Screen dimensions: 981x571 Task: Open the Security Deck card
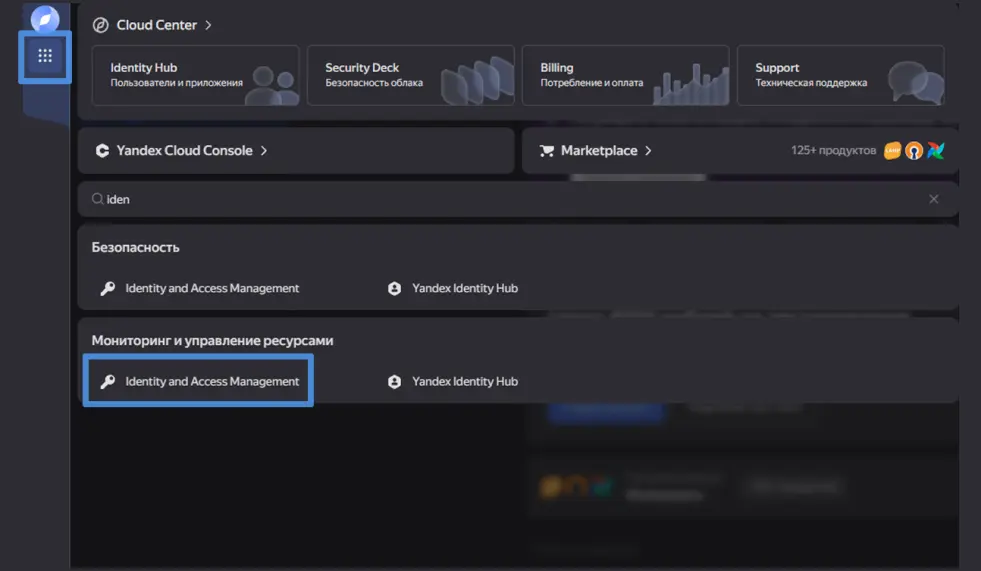click(410, 75)
